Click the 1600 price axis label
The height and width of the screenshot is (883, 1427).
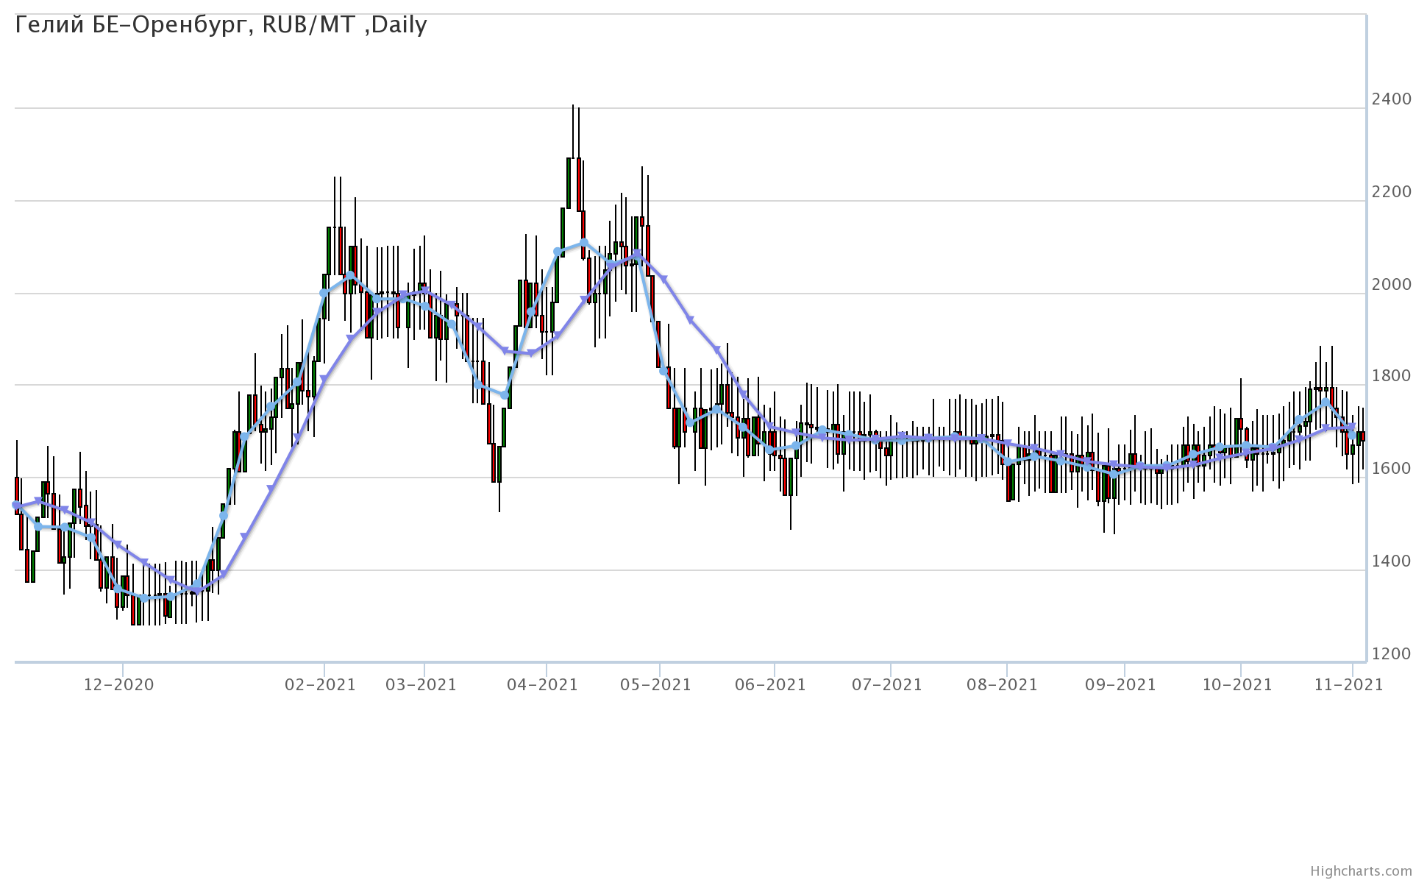[1392, 469]
